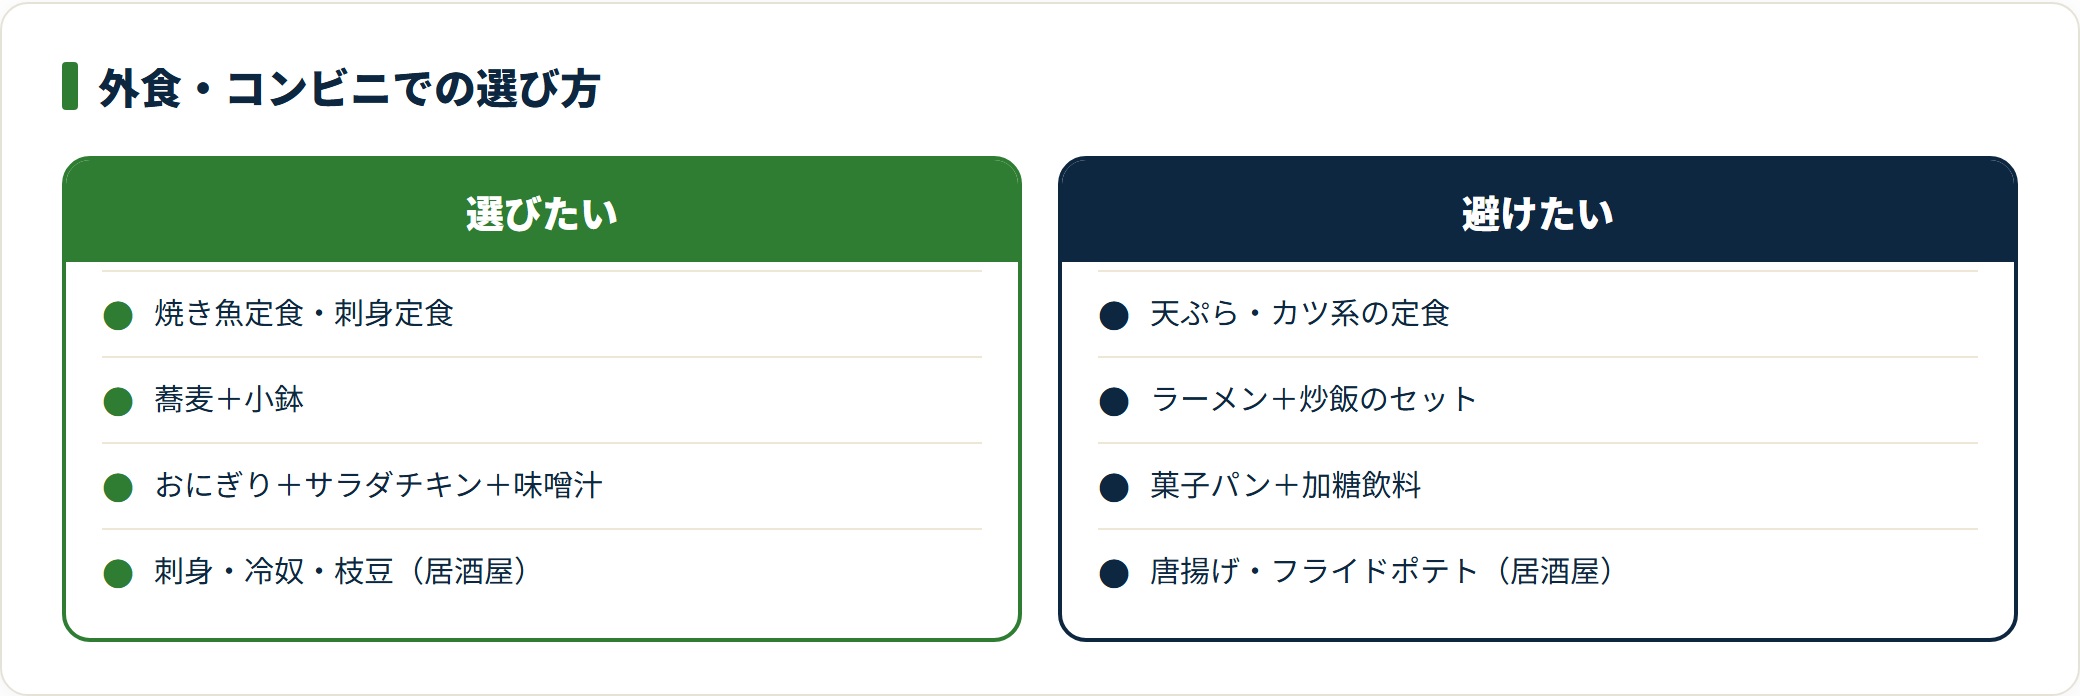Select the 唐揚げ・フライドポテト(居酒屋) text
Viewport: 2080px width, 696px height.
(x=1382, y=572)
